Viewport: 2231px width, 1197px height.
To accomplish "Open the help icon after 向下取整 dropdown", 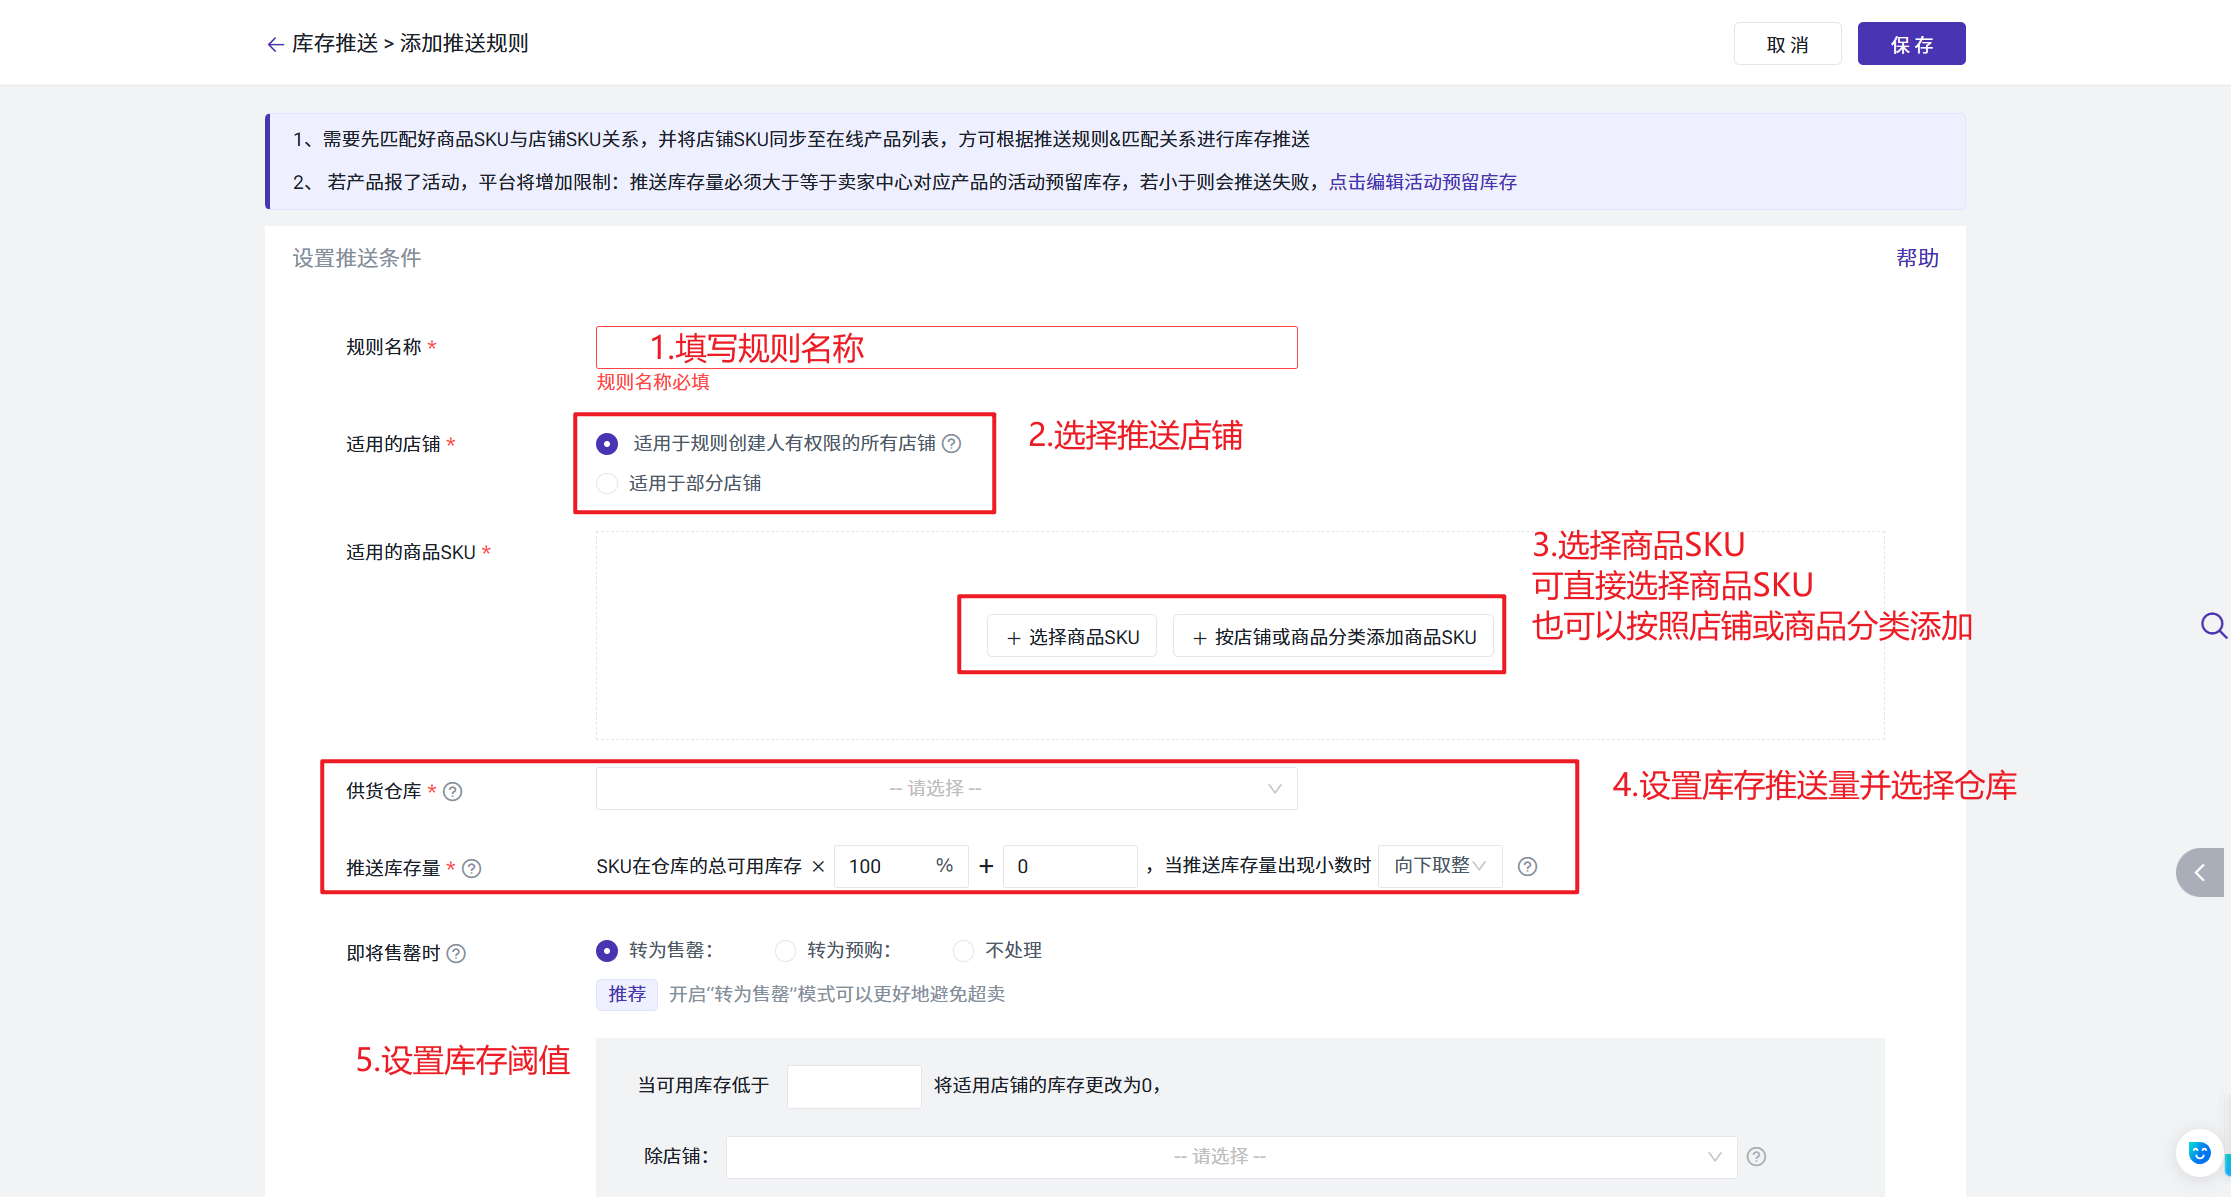I will click(1527, 866).
